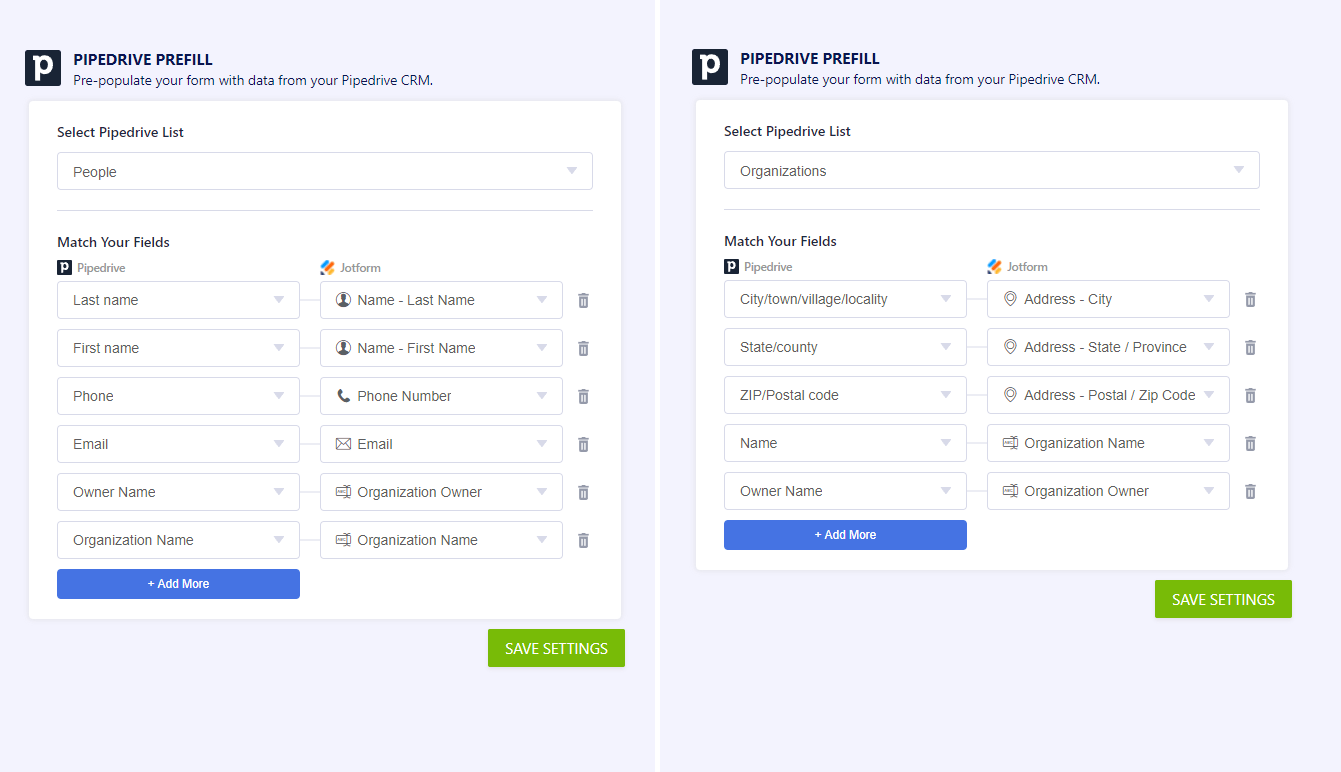Save settings for the People prefill

pos(556,648)
